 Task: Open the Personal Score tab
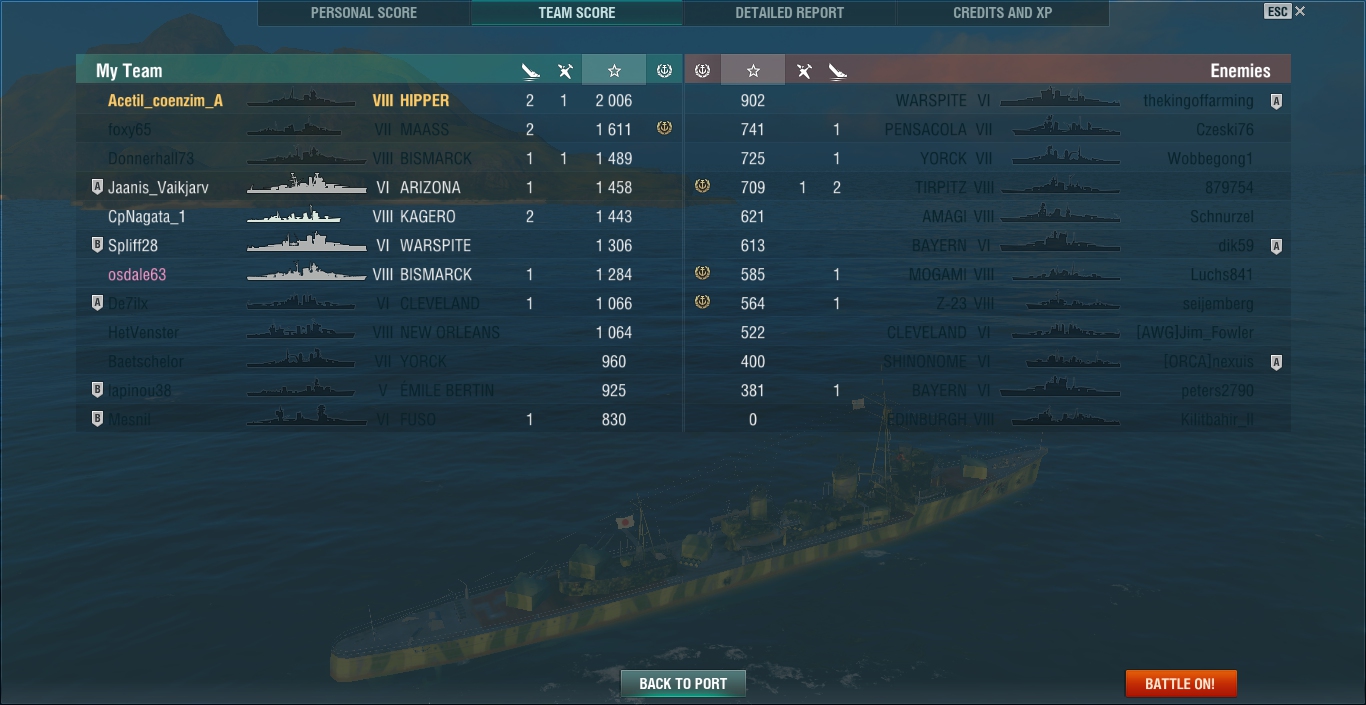tap(364, 13)
